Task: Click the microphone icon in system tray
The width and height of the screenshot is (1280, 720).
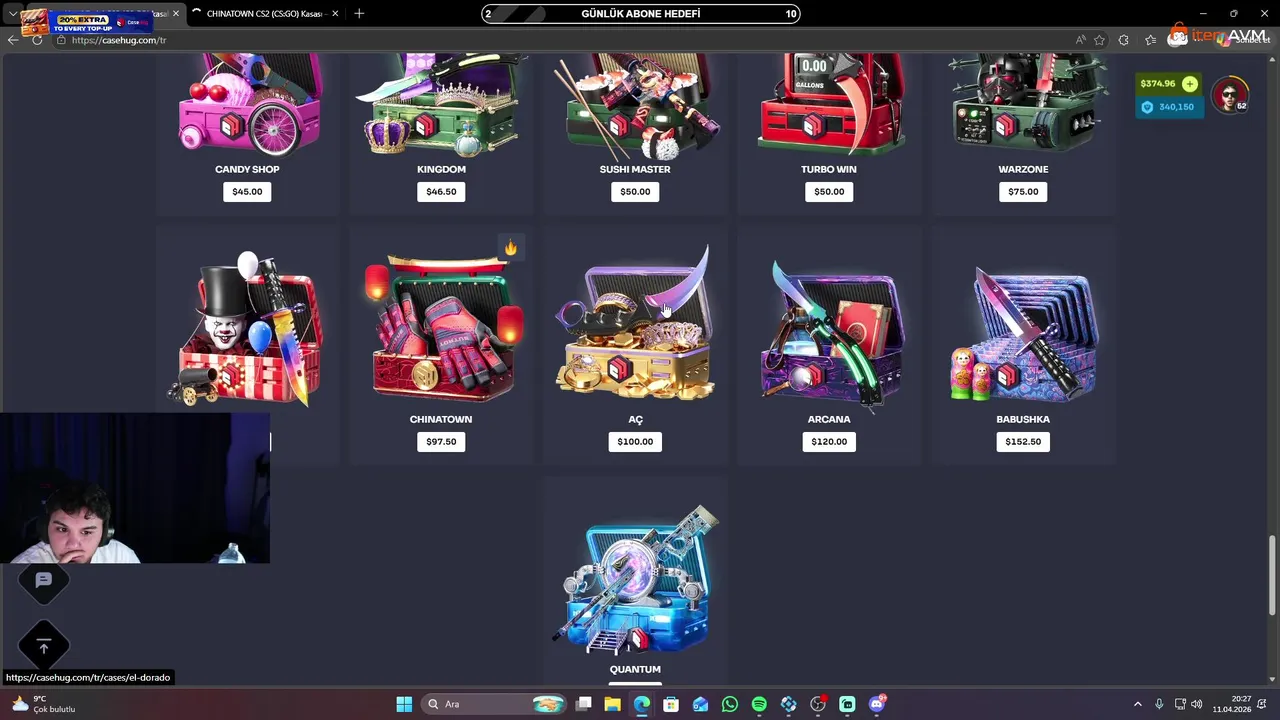Action: tap(1159, 704)
